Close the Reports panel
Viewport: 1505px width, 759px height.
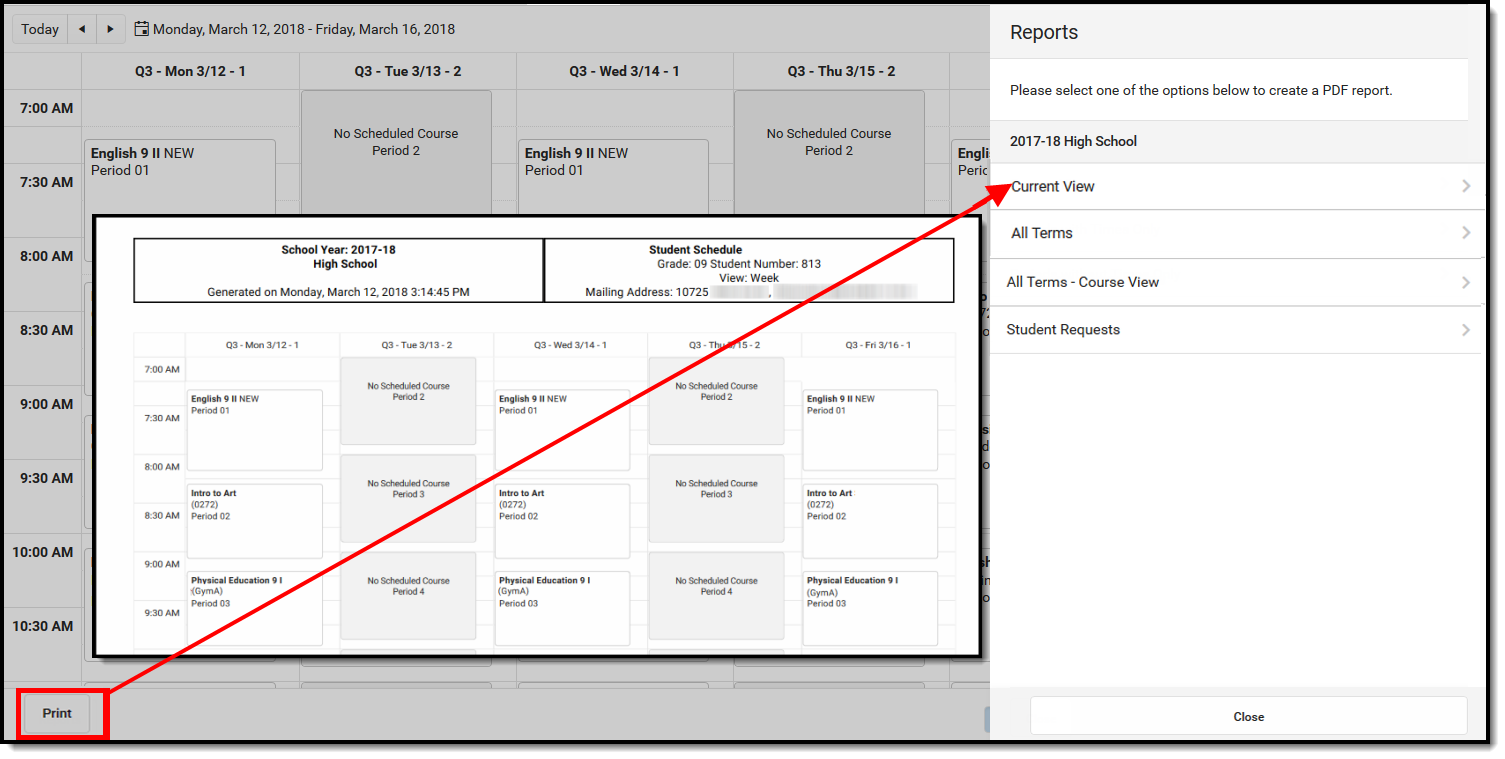pos(1248,716)
